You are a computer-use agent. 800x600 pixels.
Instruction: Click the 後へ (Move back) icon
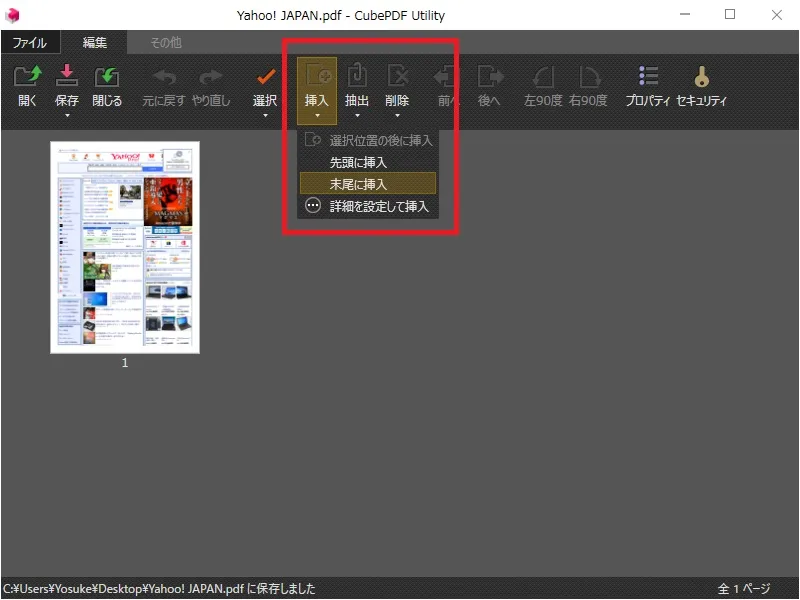click(490, 77)
